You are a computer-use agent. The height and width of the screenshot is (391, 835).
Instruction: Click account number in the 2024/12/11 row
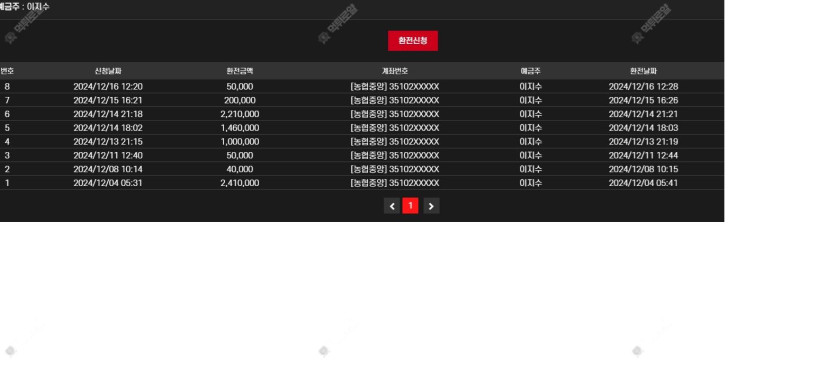click(395, 156)
